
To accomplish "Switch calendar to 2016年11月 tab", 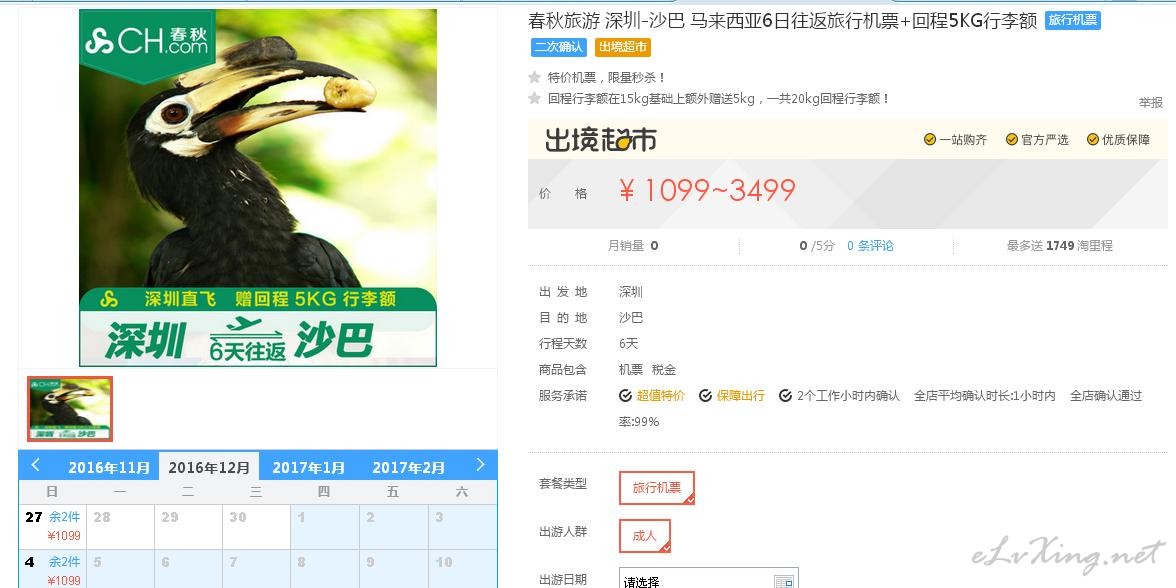I will 110,467.
